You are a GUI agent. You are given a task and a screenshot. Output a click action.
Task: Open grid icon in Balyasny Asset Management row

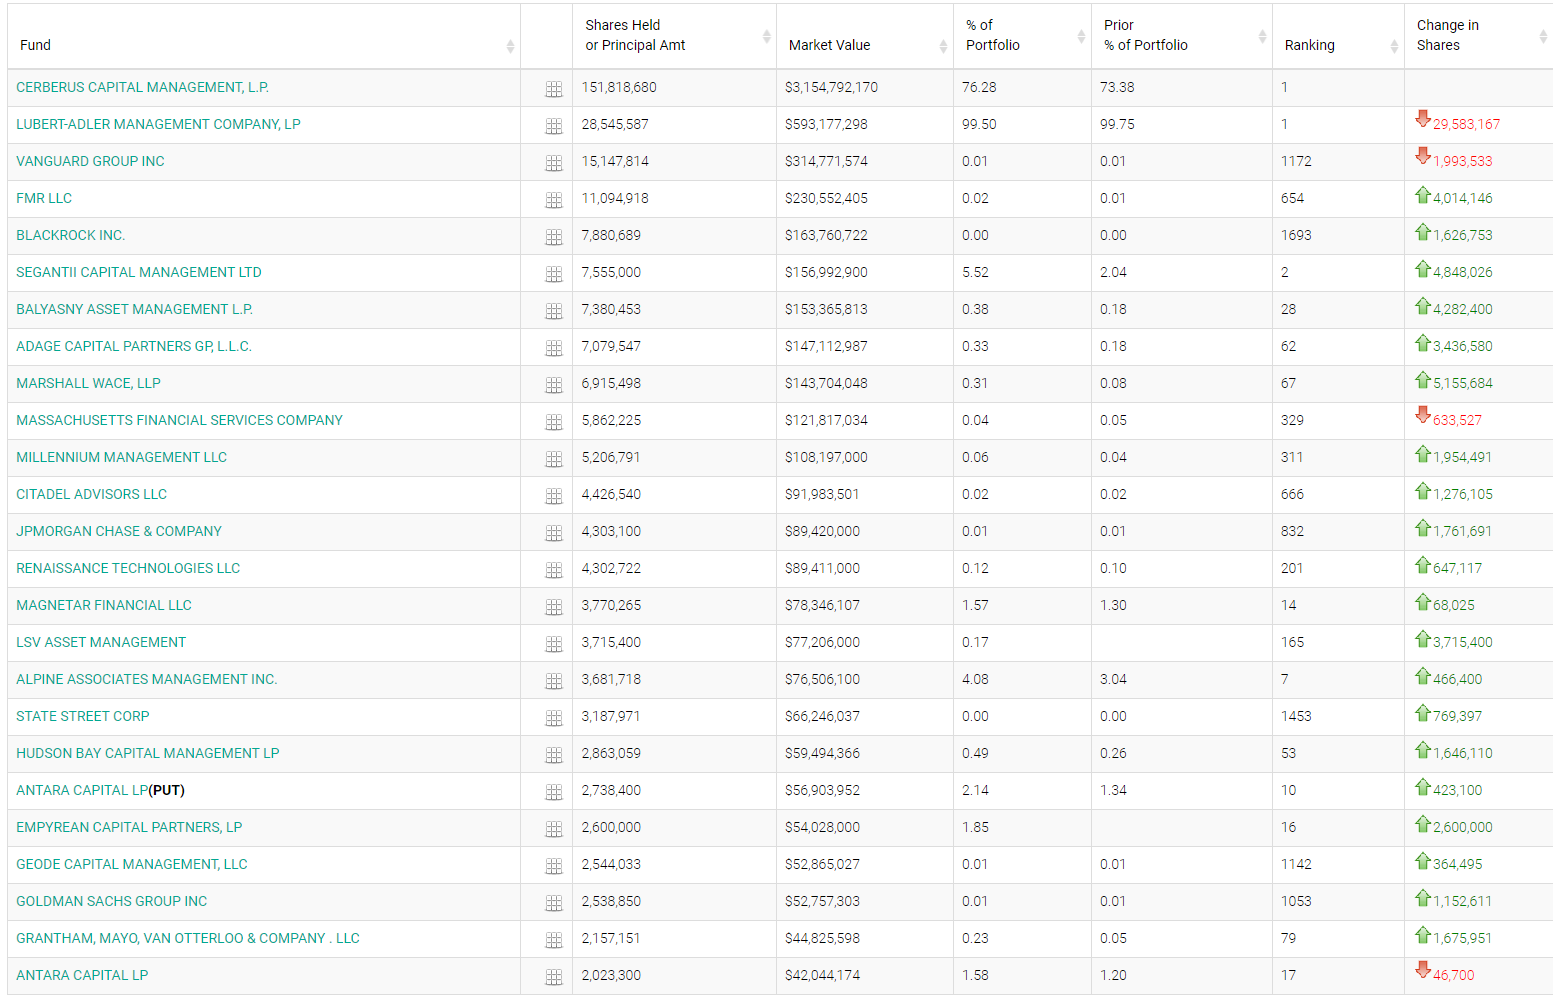(554, 311)
